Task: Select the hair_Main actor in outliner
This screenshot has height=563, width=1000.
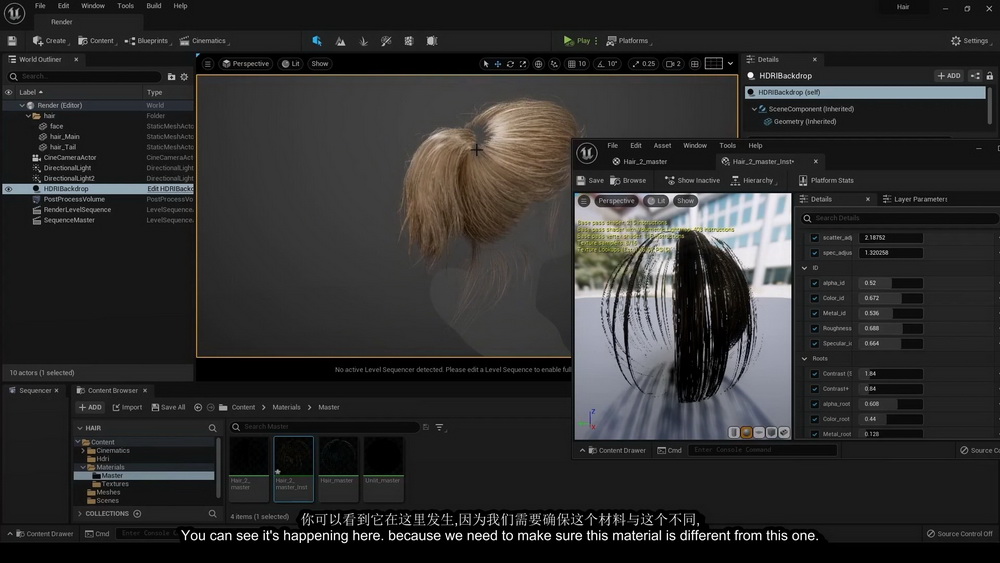Action: click(x=64, y=137)
